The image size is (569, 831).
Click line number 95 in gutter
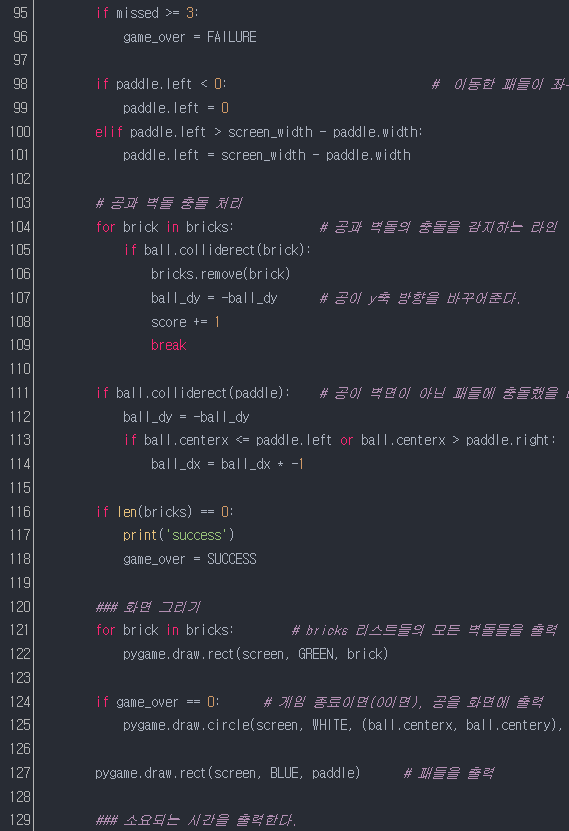point(20,13)
